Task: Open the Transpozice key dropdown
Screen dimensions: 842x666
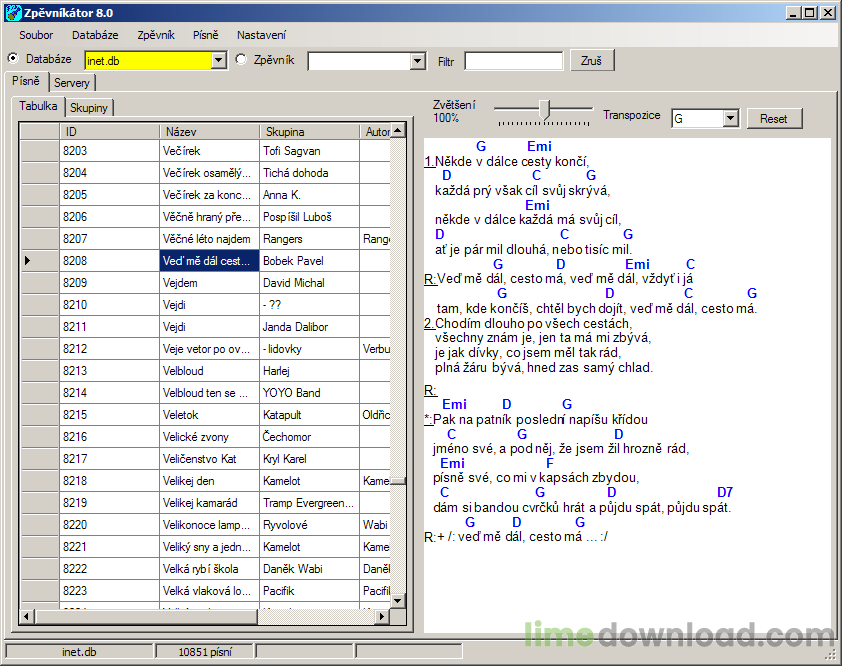Action: pyautogui.click(x=730, y=118)
